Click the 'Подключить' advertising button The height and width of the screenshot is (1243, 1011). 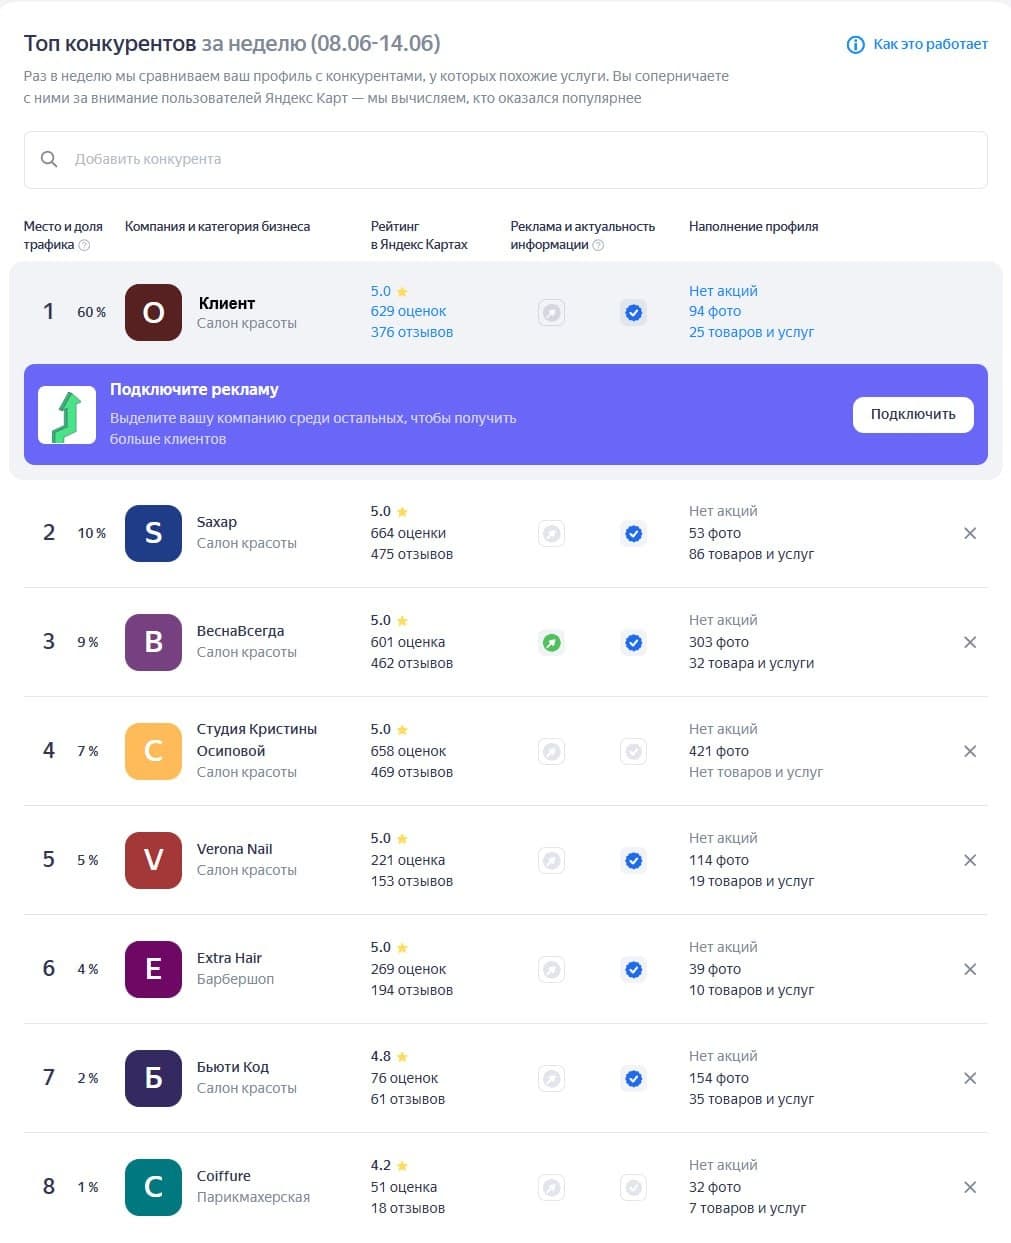click(913, 414)
